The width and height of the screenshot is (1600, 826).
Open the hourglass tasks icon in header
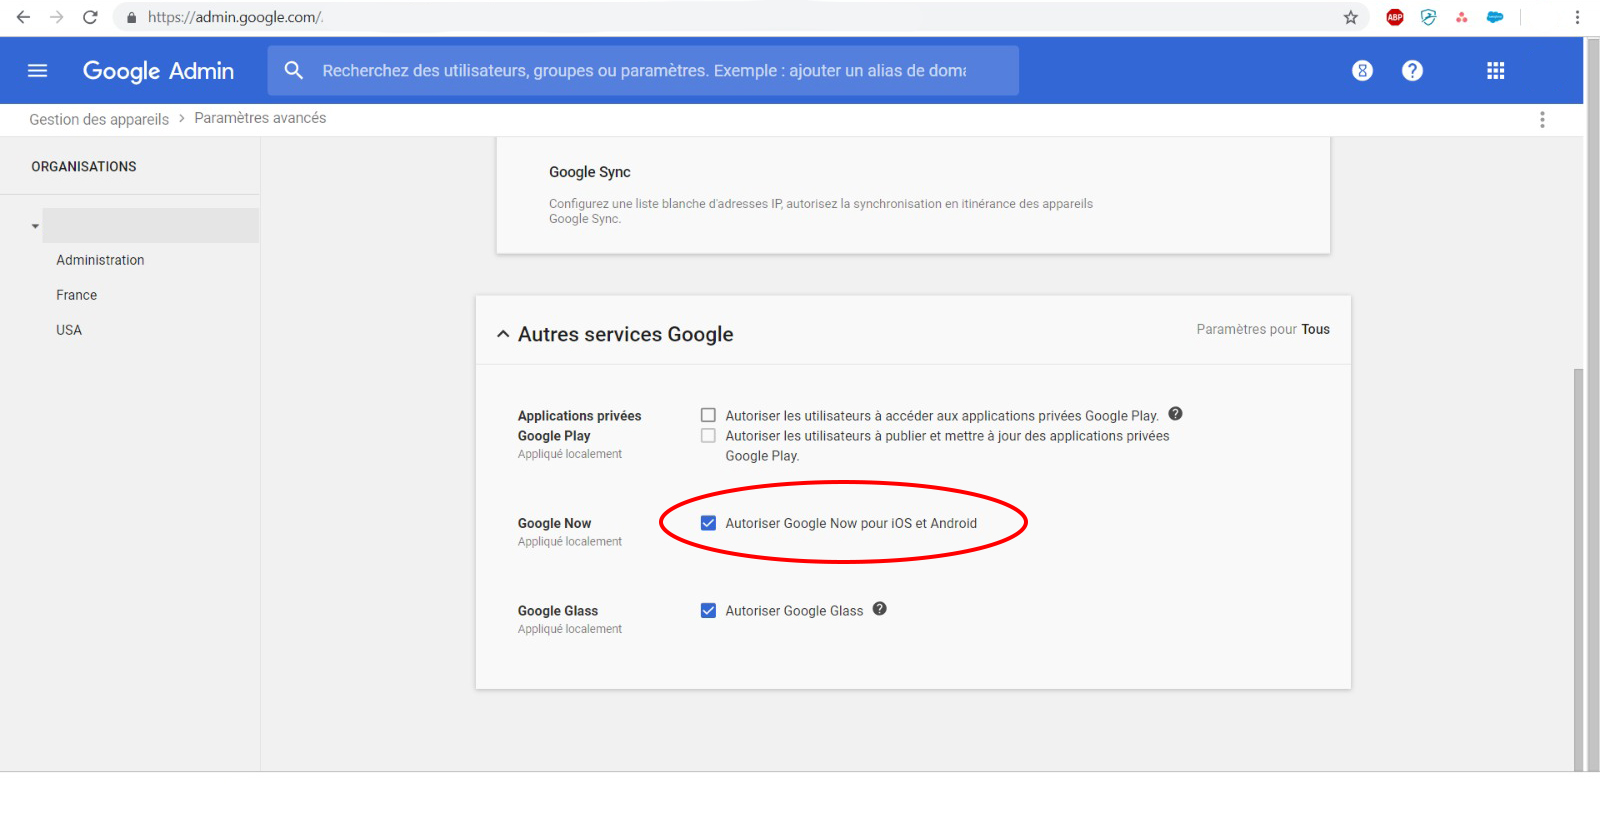[1362, 71]
